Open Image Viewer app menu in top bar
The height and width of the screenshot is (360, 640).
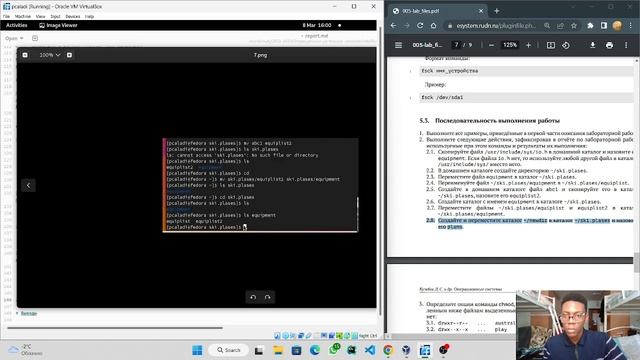click(x=58, y=25)
